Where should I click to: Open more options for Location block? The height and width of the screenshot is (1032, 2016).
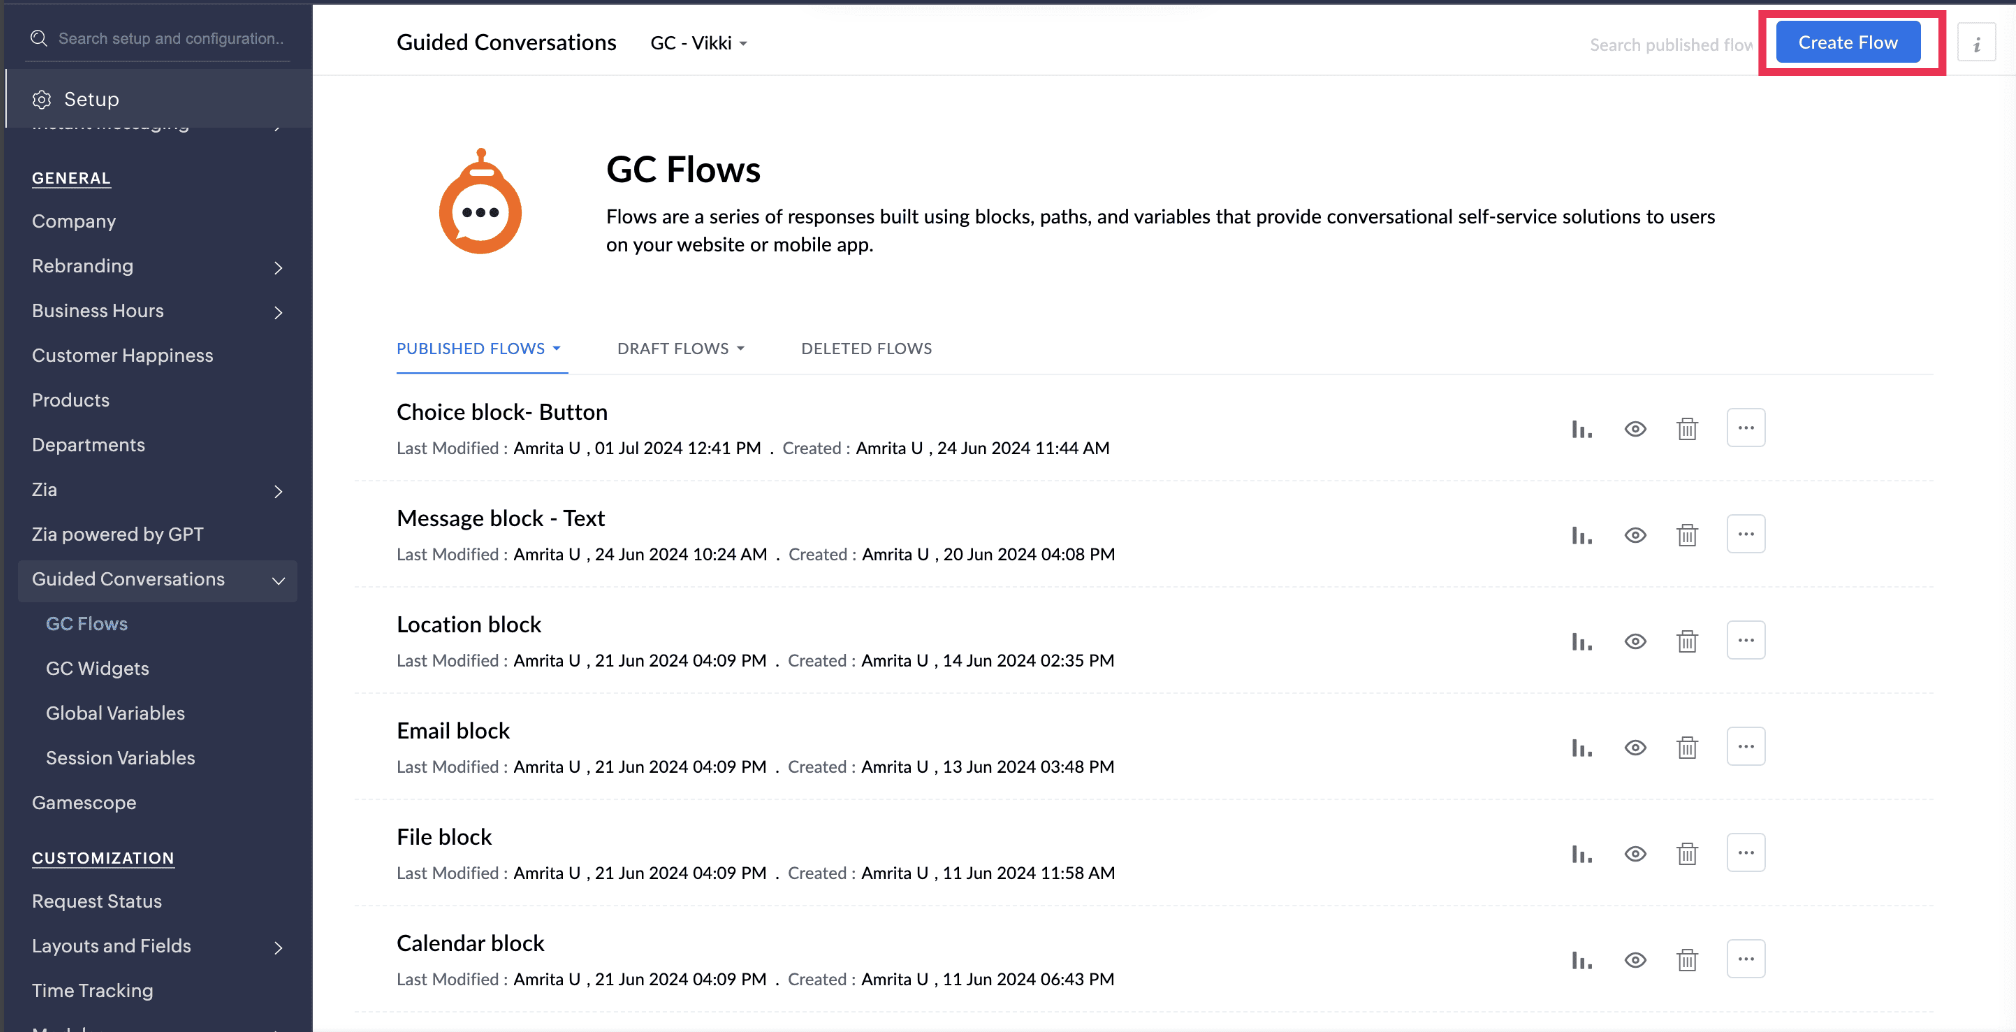click(x=1745, y=641)
